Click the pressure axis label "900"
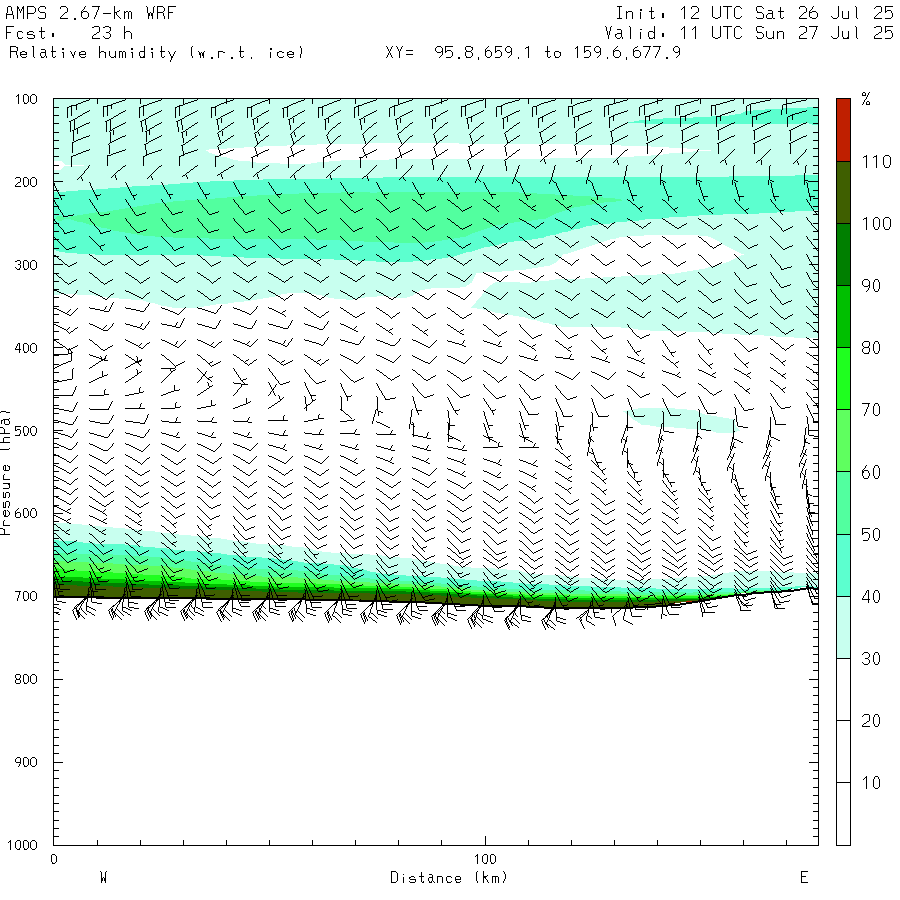The height and width of the screenshot is (900, 900). tap(26, 762)
